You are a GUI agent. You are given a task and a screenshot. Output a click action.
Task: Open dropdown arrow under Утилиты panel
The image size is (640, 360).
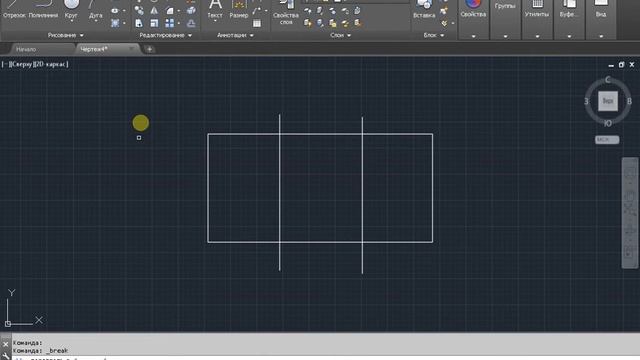537,36
